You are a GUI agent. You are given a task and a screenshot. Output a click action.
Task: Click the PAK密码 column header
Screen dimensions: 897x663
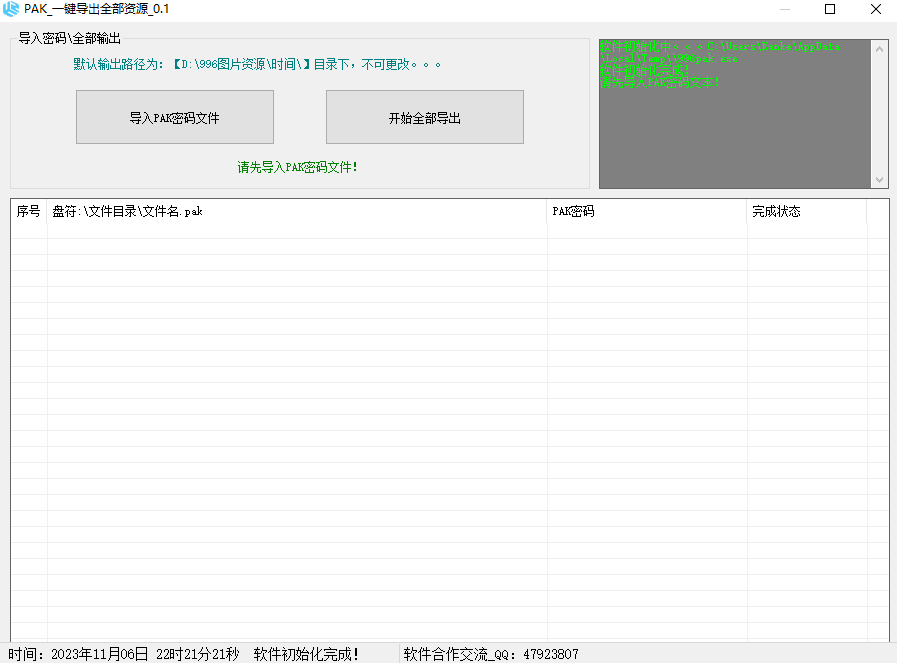pos(647,211)
